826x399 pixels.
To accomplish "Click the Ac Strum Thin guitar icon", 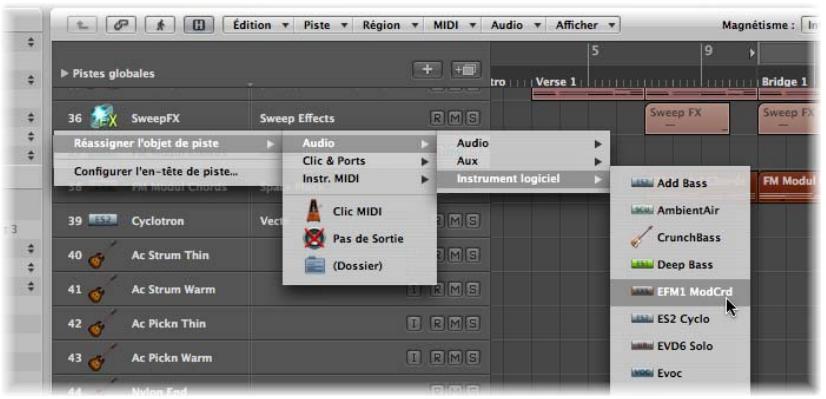I will 103,255.
